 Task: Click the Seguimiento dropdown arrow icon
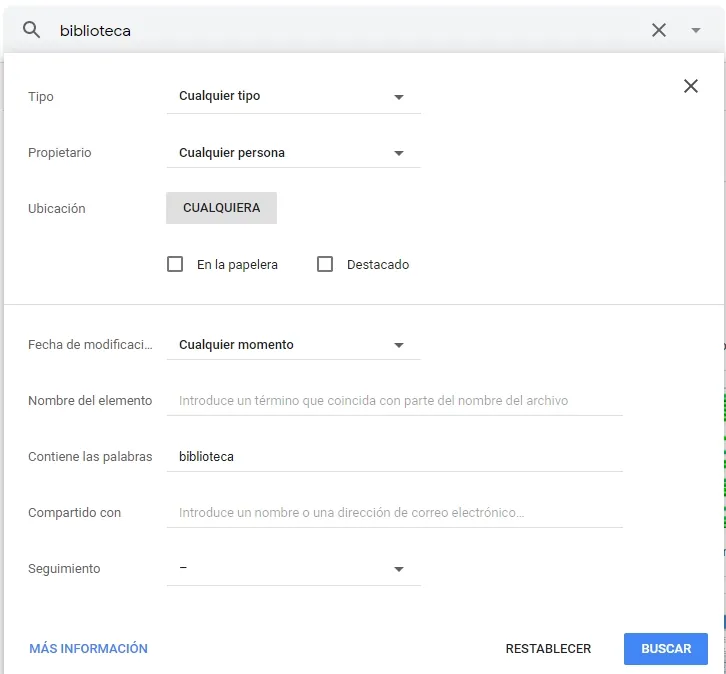click(x=399, y=569)
